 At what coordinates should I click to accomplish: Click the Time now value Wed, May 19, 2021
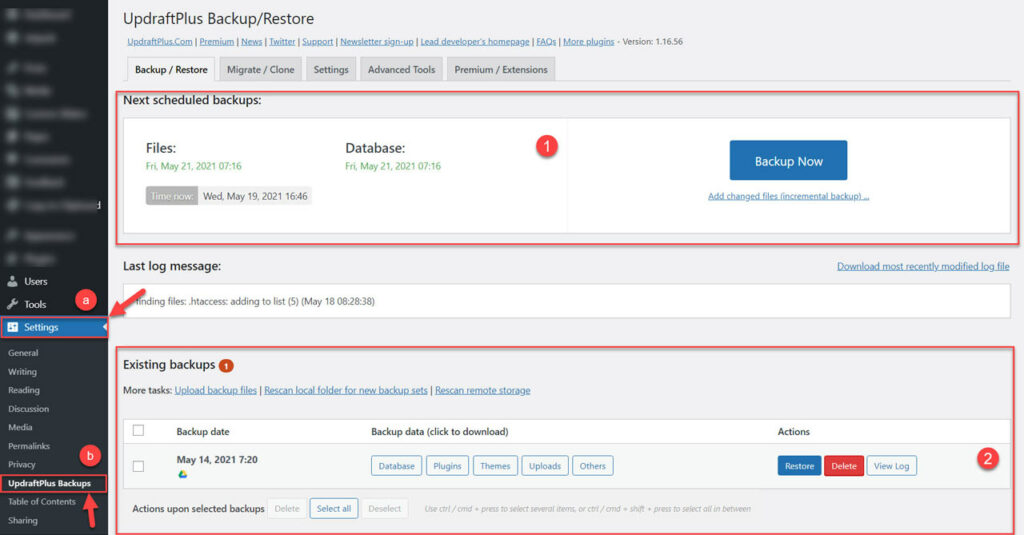(x=255, y=196)
